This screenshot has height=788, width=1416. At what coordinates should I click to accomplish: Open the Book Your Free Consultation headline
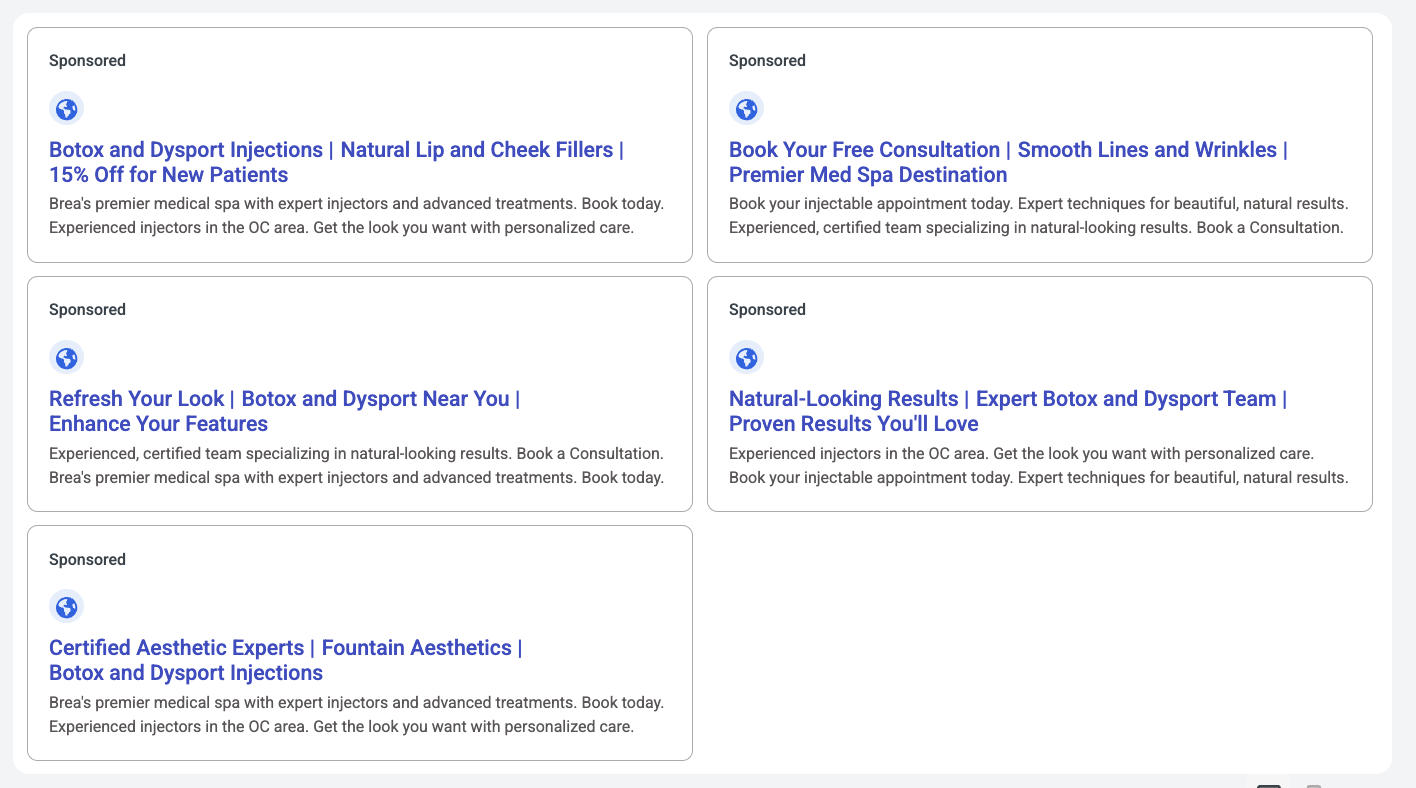[x=1008, y=162]
